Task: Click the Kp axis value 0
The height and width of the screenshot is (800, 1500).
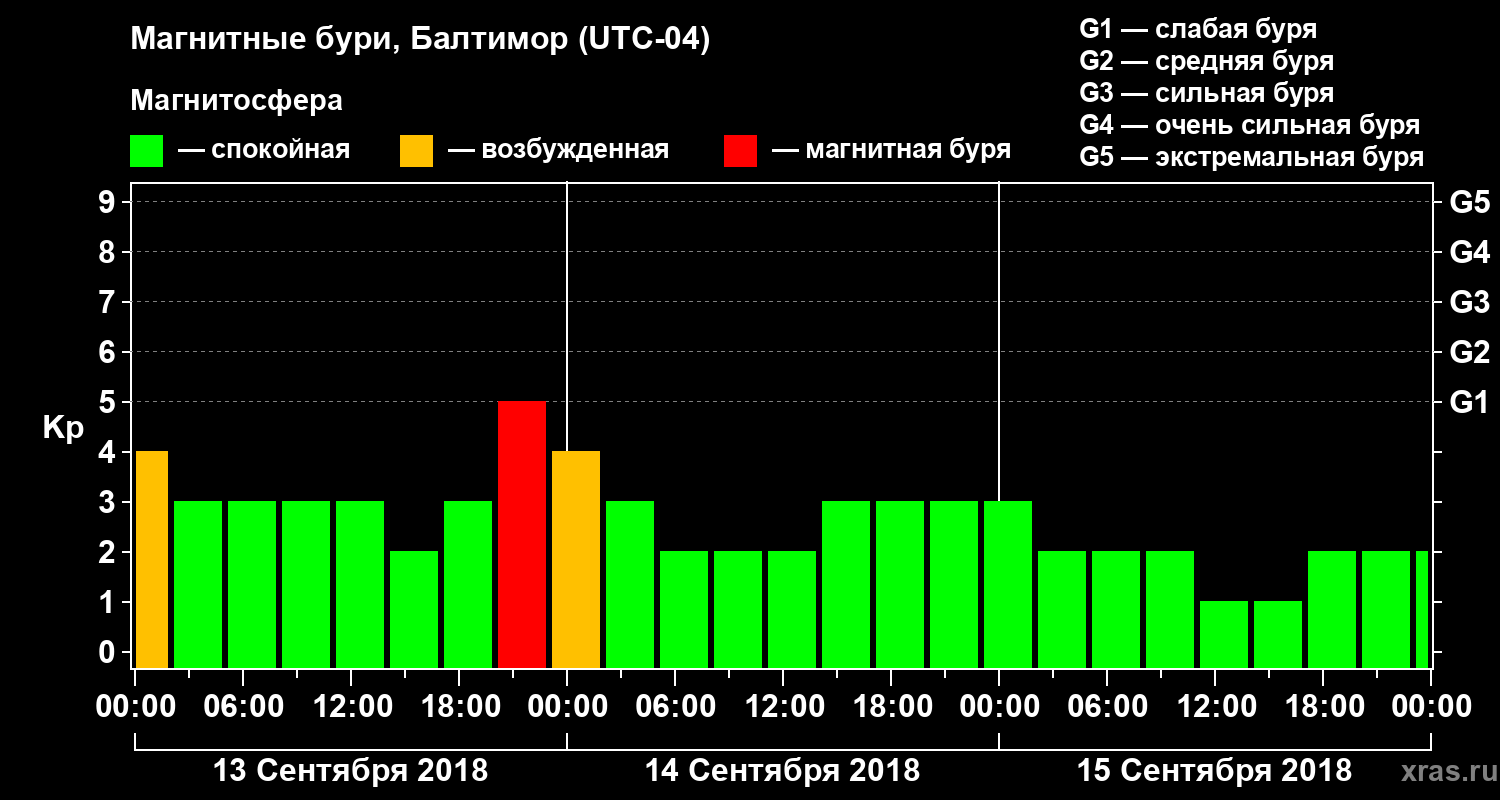Action: pyautogui.click(x=109, y=652)
